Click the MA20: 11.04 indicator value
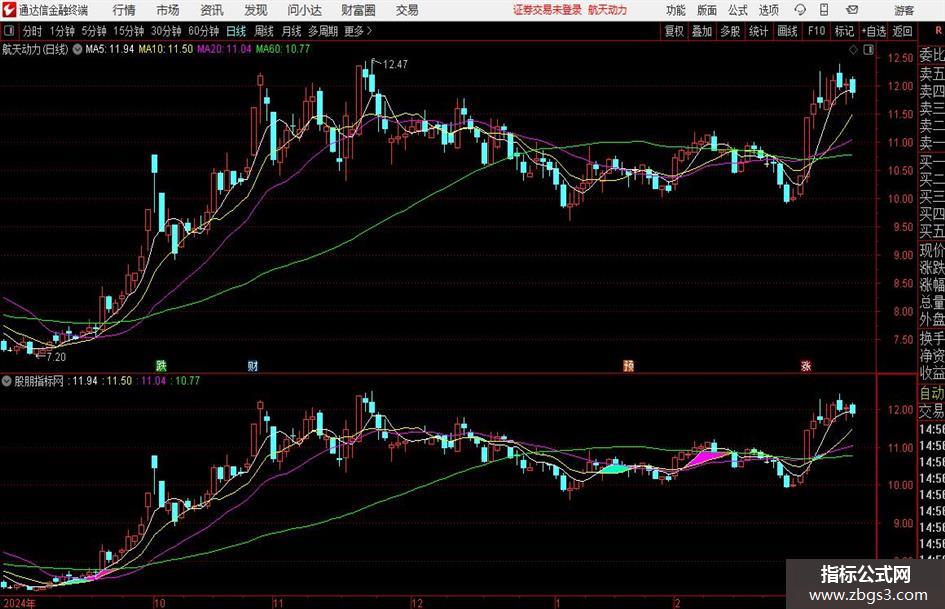Viewport: 945px width, 609px height. click(x=224, y=49)
